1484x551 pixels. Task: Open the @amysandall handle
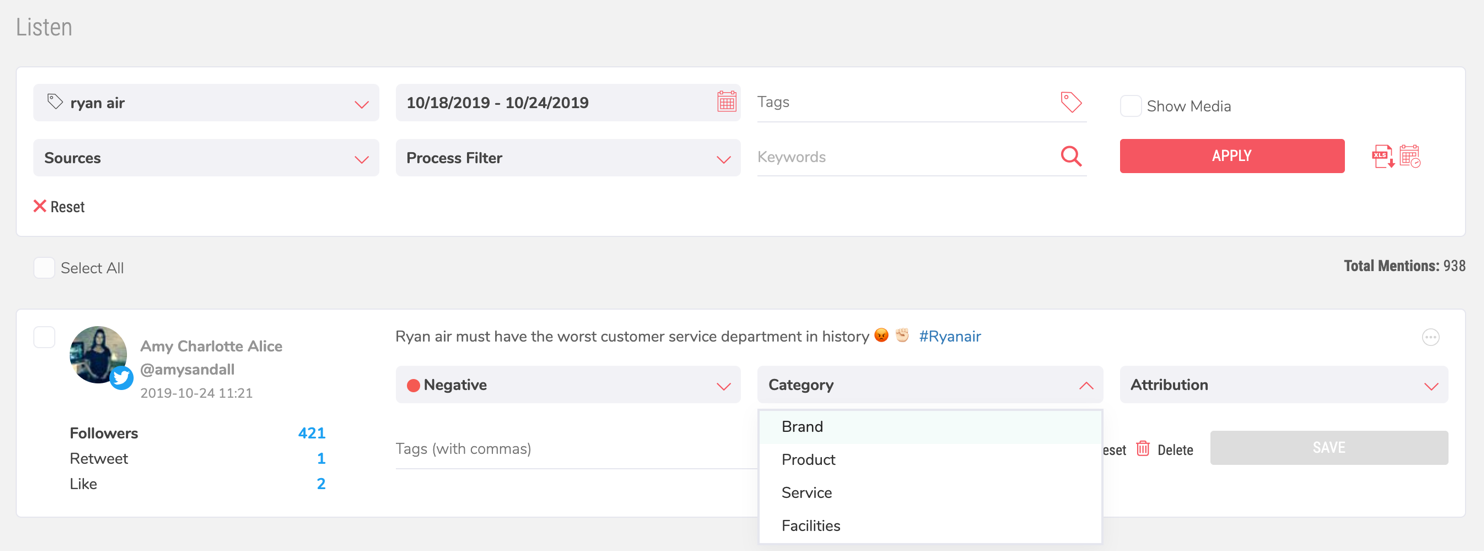(x=187, y=369)
